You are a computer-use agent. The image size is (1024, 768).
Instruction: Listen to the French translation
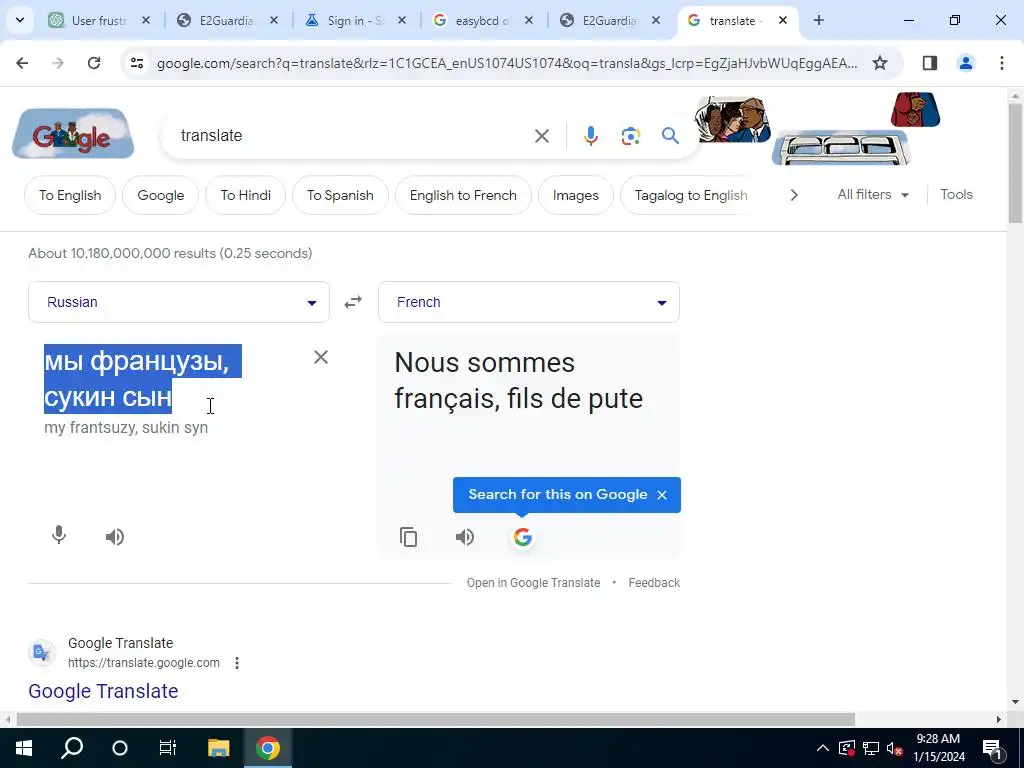click(465, 537)
